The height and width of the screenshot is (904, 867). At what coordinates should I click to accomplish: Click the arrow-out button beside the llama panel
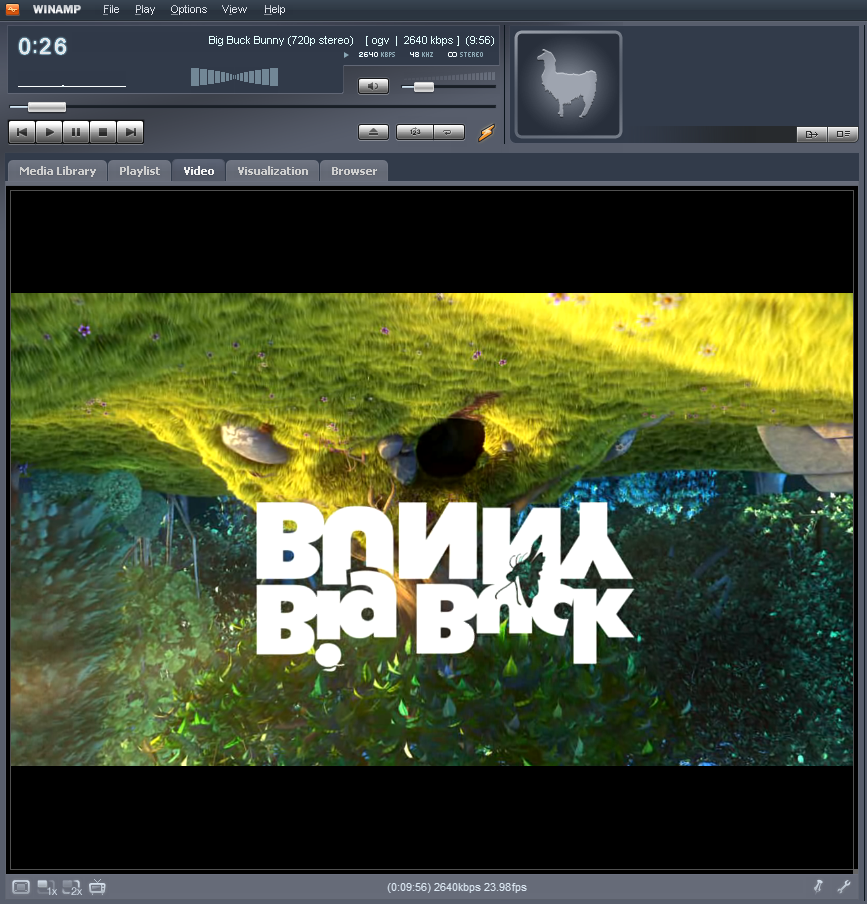[x=812, y=134]
